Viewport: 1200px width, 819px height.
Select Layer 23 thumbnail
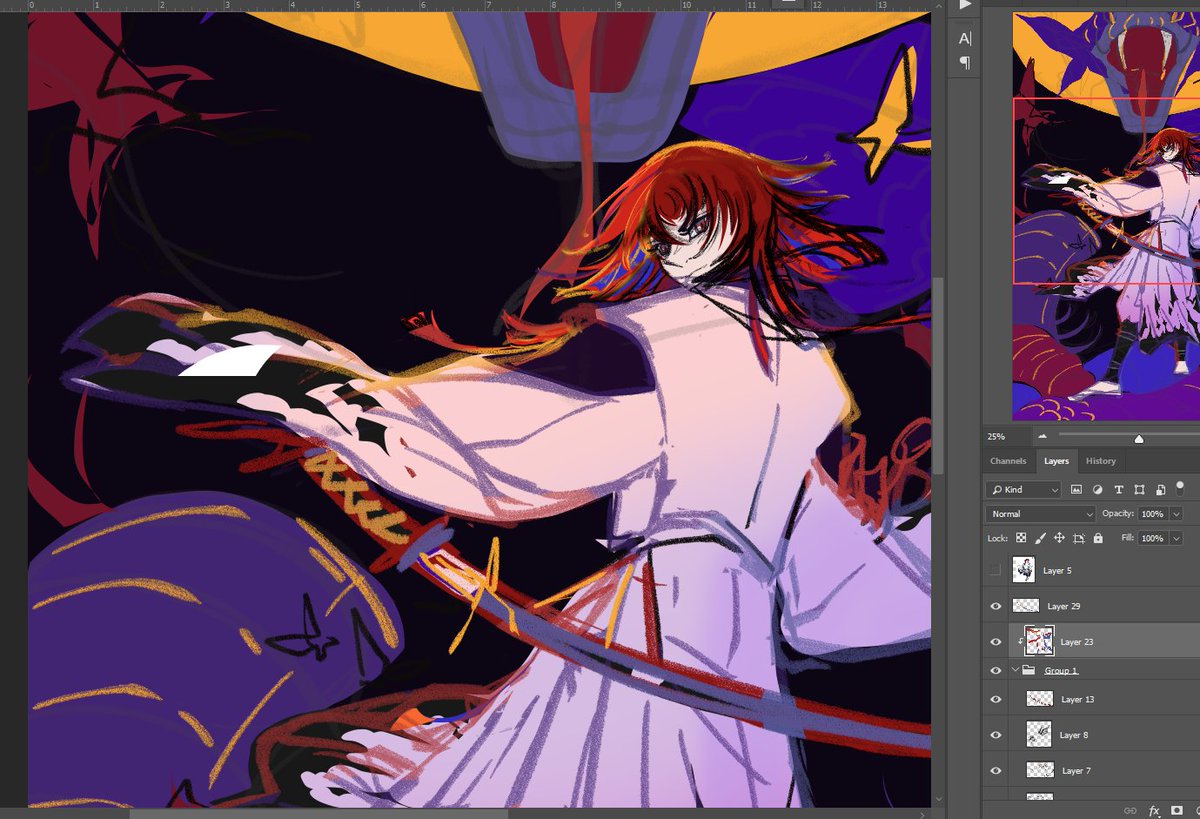[x=1039, y=642]
